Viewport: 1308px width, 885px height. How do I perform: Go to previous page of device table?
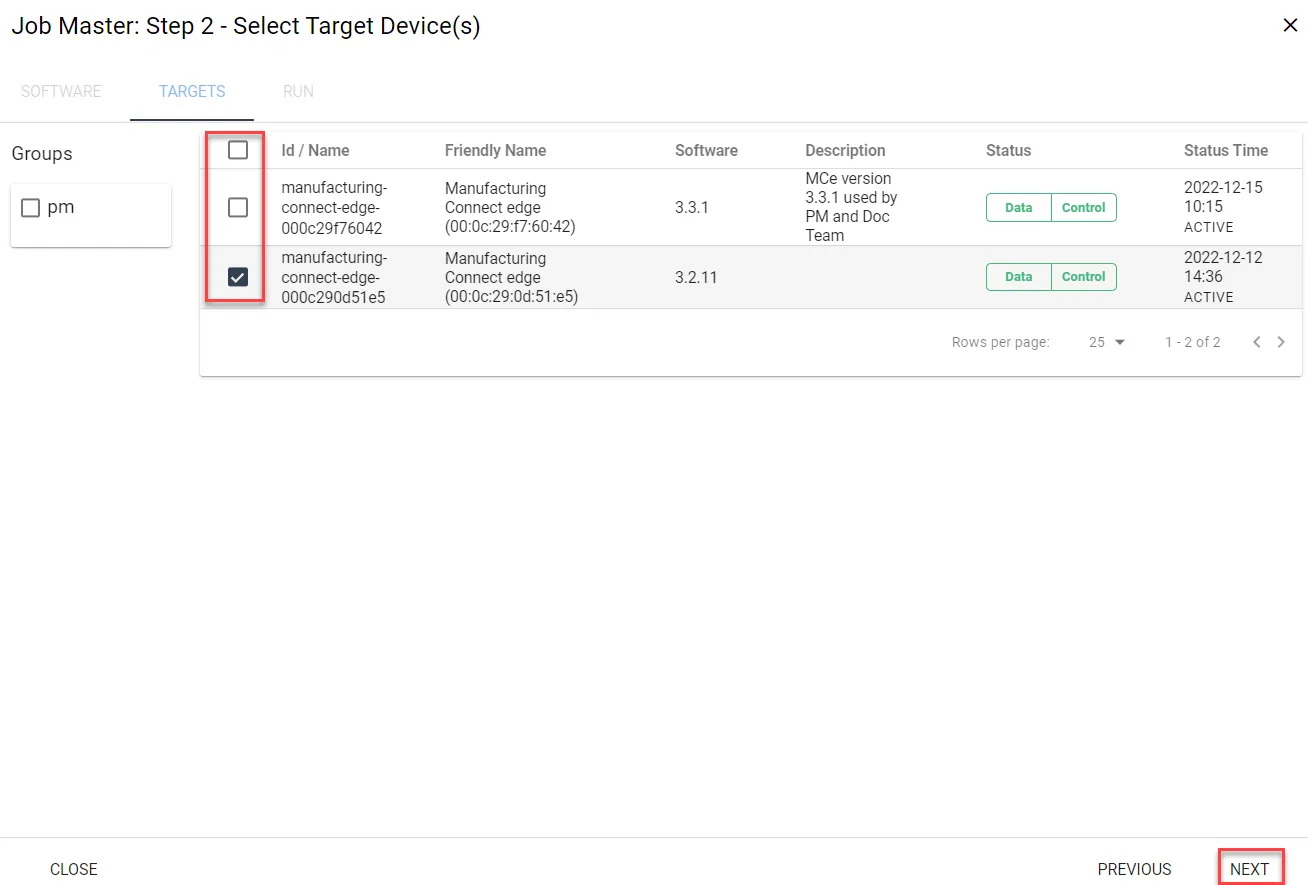(x=1257, y=342)
